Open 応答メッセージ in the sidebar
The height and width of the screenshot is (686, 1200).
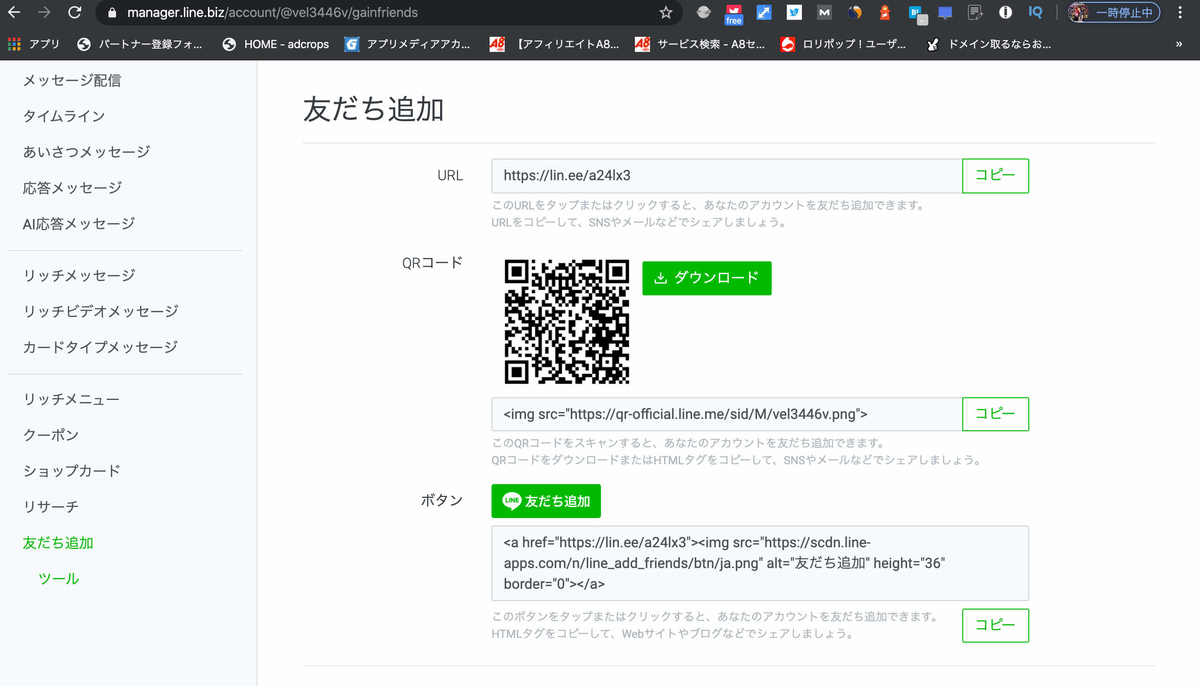pyautogui.click(x=72, y=188)
